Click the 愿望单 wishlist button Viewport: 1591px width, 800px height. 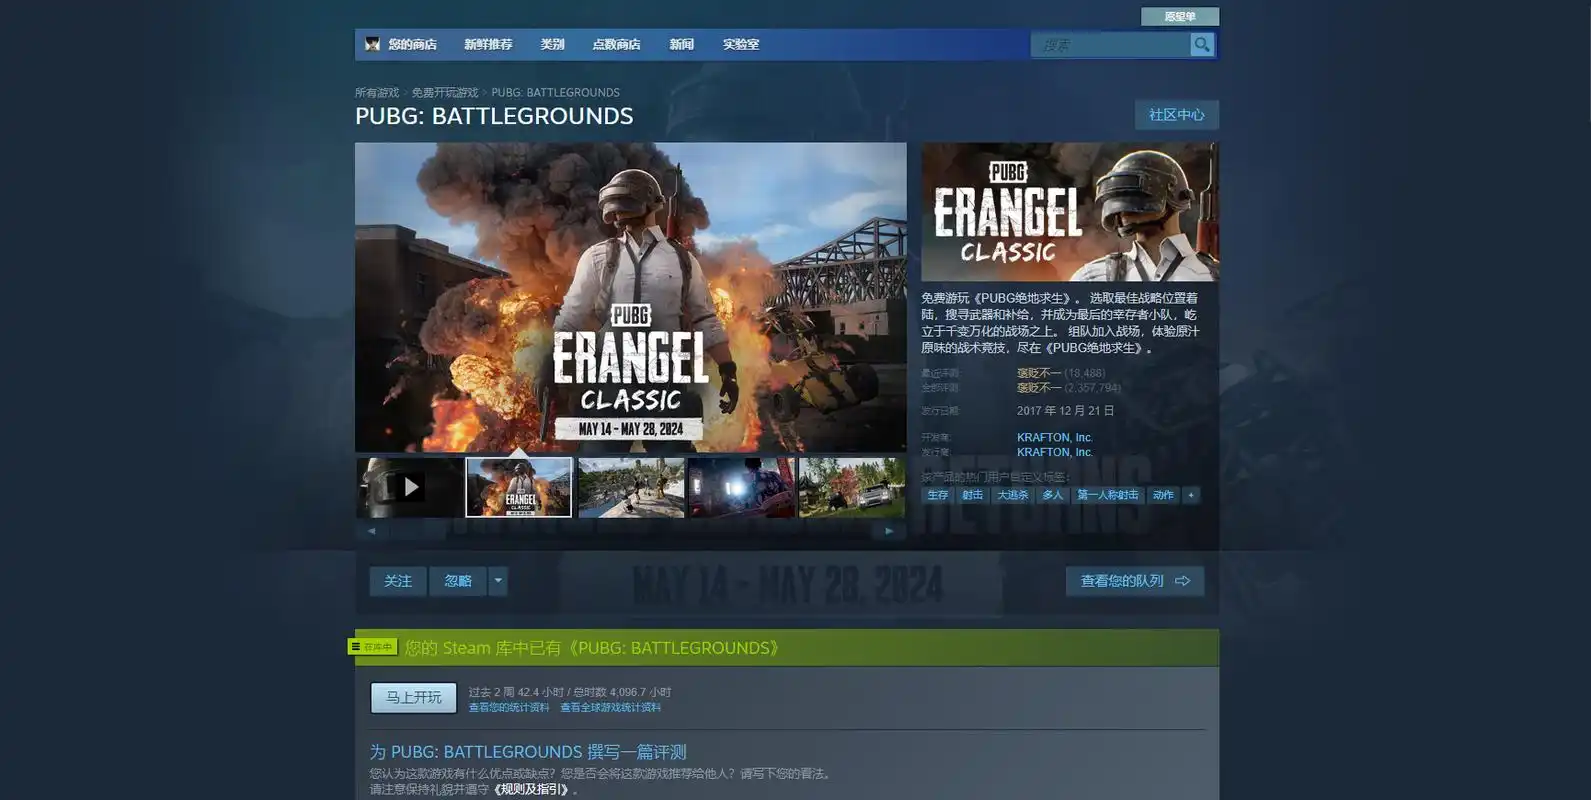click(1180, 16)
